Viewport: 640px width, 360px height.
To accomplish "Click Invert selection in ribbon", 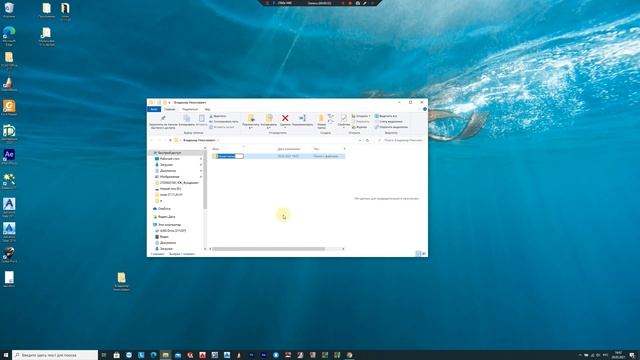I will (391, 127).
